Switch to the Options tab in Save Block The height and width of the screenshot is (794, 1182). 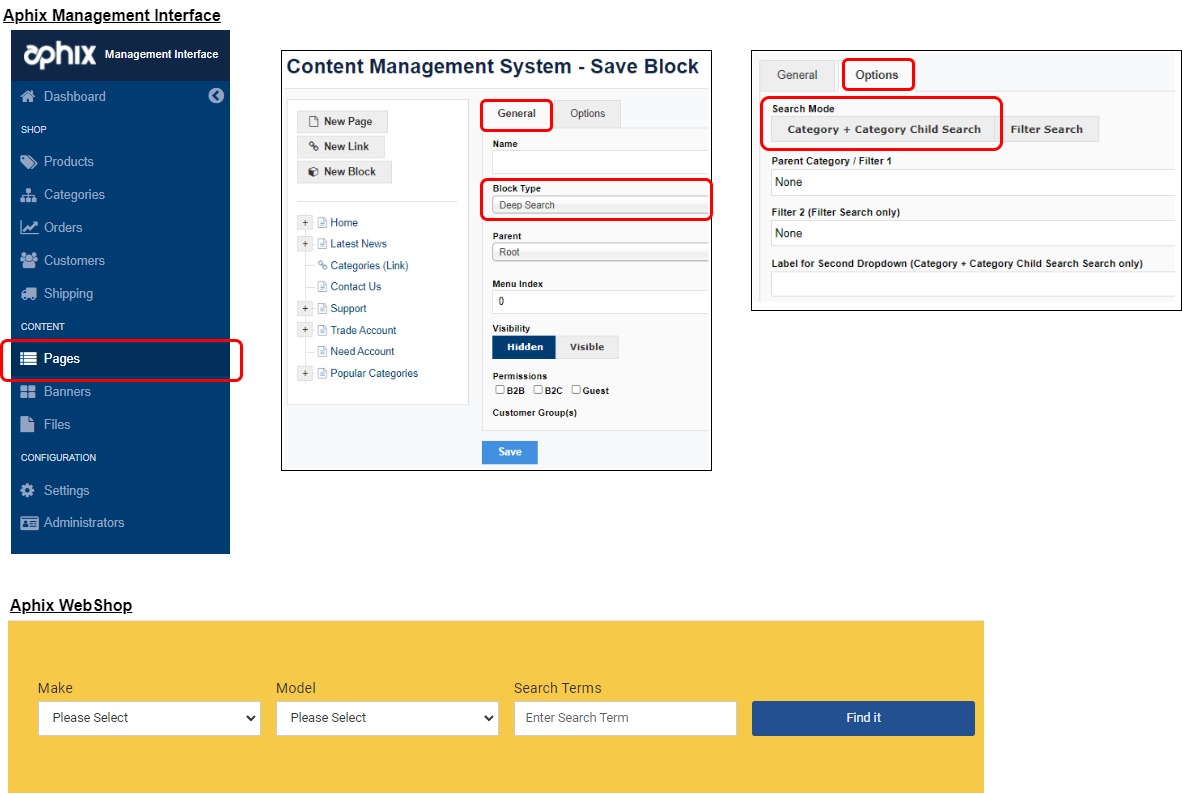point(587,114)
